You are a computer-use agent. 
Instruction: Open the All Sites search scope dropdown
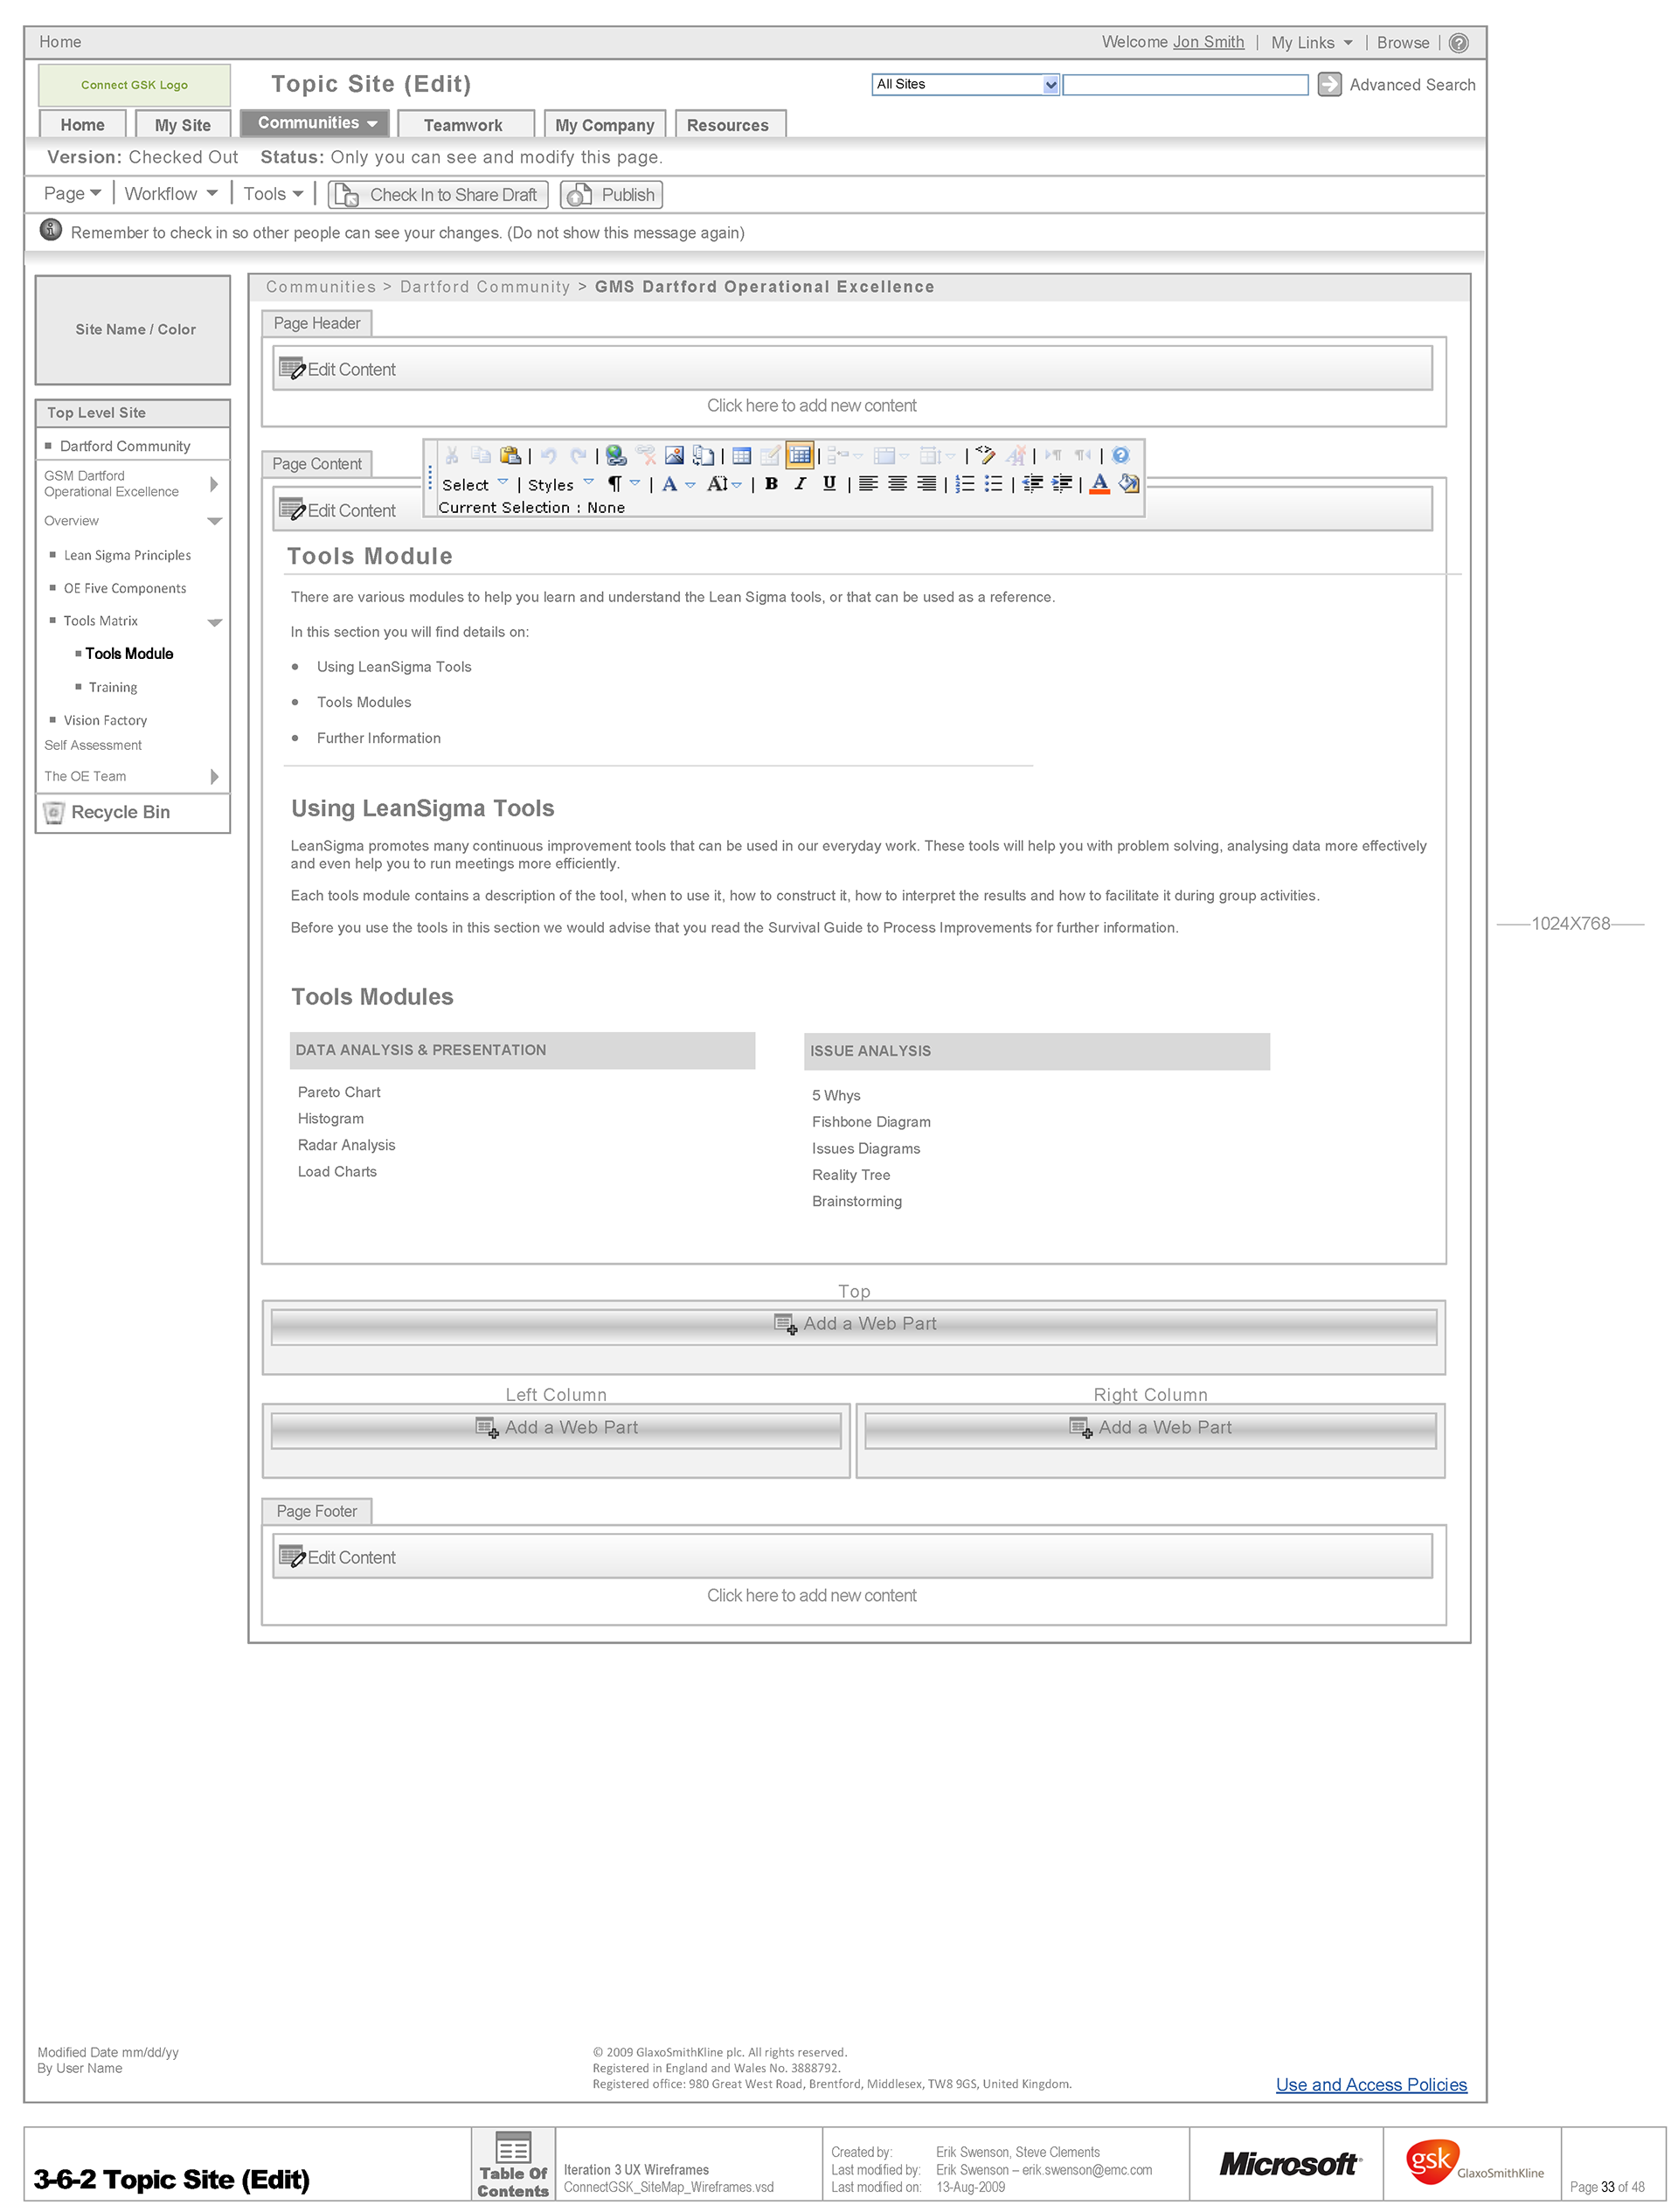coord(1050,85)
